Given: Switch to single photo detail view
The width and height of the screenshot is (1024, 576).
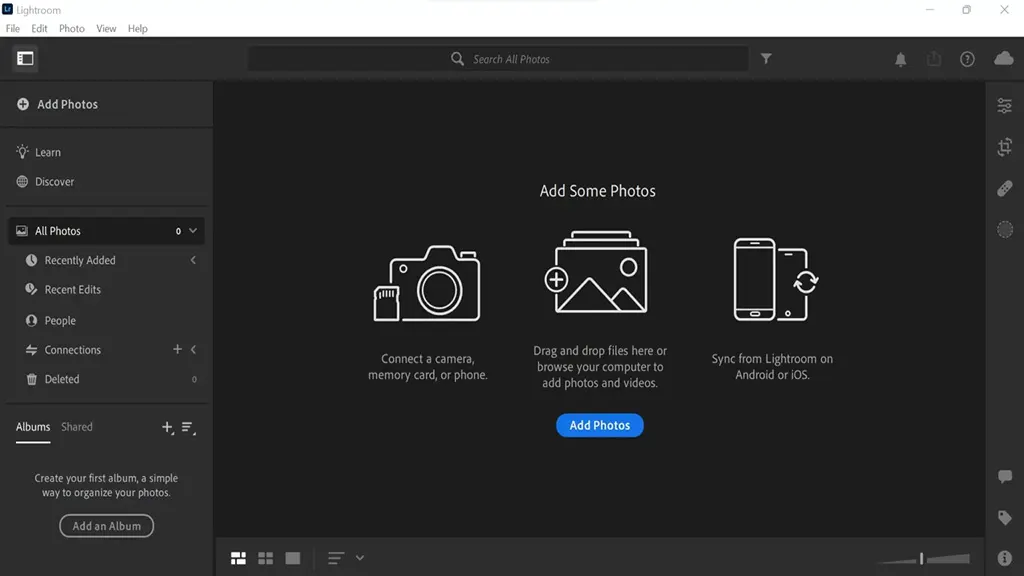Looking at the screenshot, I should click(293, 558).
